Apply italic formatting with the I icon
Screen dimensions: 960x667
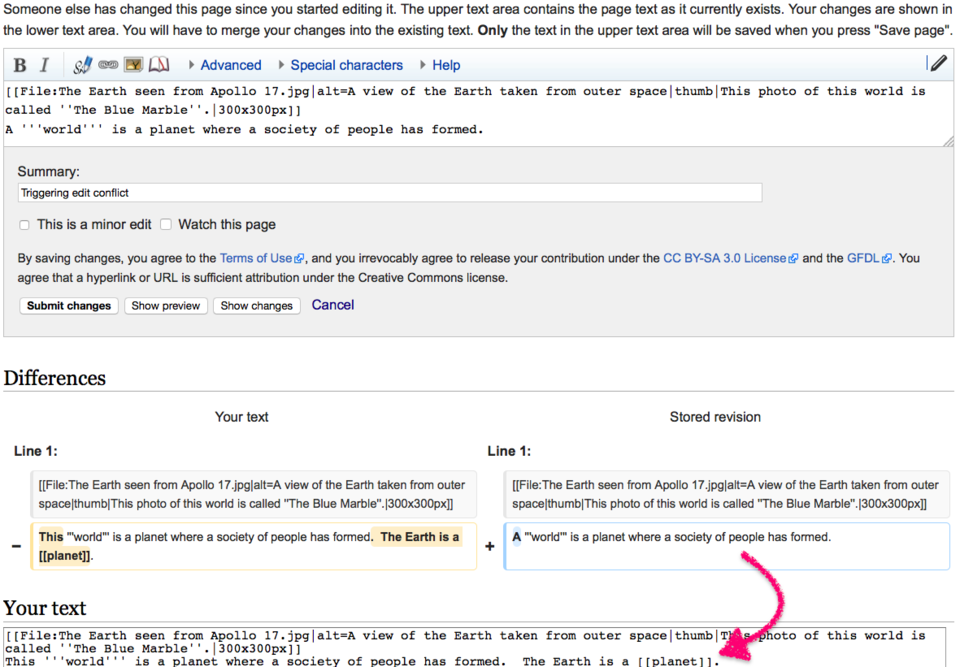coord(44,65)
